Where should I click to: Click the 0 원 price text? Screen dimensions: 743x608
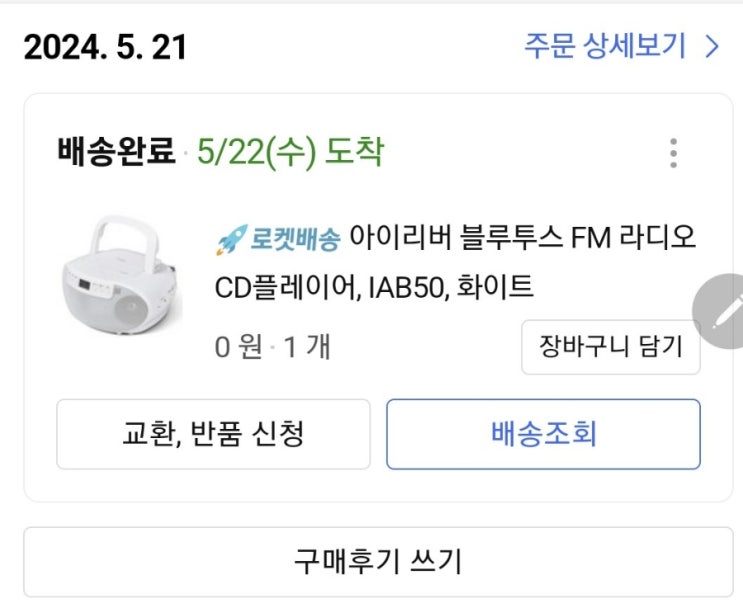click(x=238, y=347)
